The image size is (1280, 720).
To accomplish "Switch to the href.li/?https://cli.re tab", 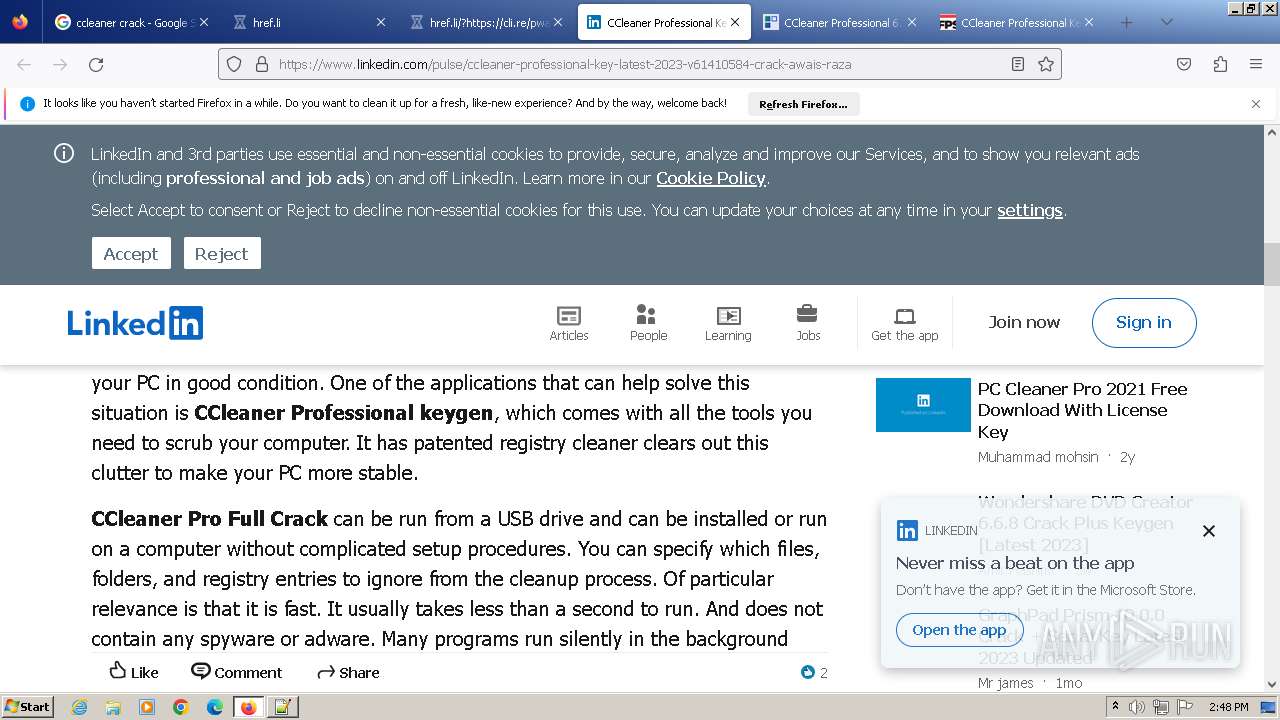I will point(487,22).
